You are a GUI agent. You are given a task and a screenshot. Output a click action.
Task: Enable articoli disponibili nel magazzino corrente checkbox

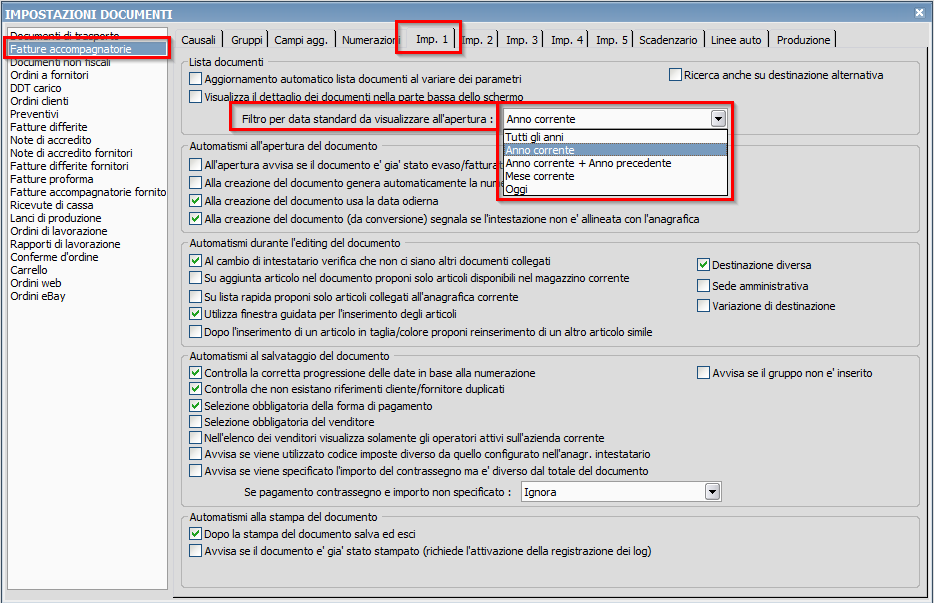195,278
